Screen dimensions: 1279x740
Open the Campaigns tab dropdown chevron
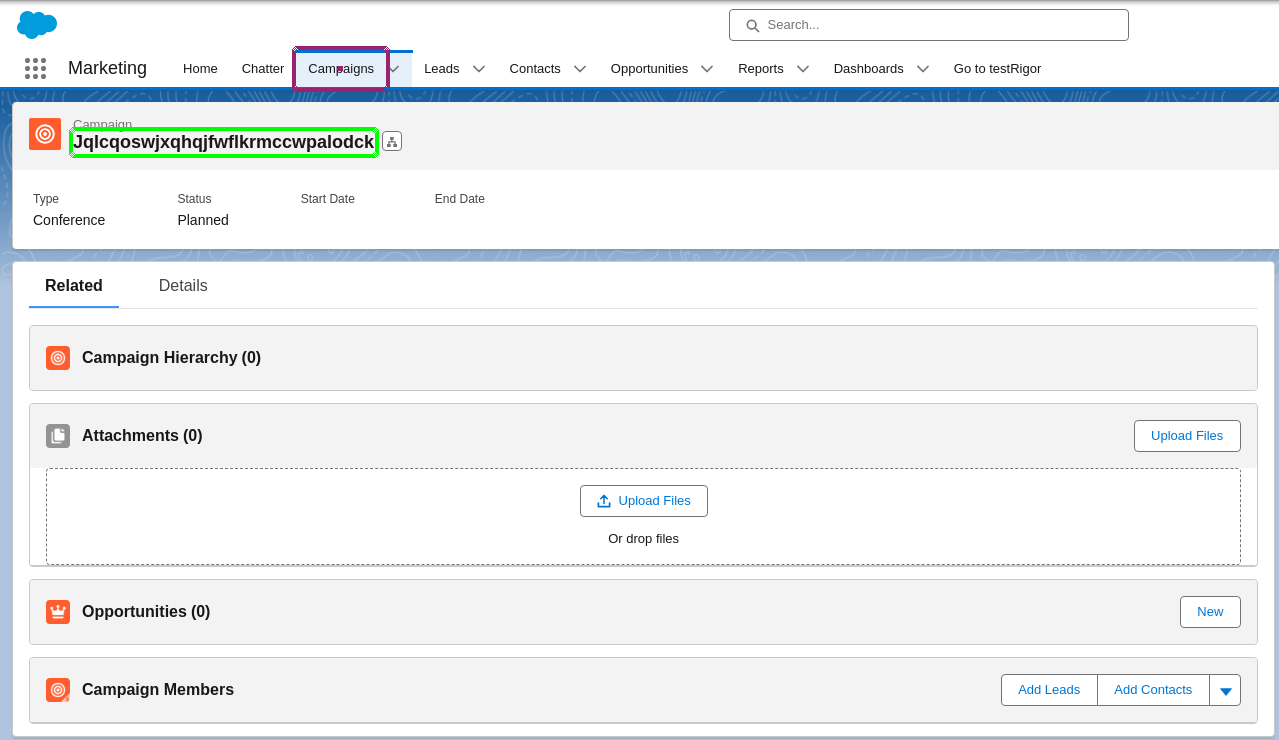394,68
